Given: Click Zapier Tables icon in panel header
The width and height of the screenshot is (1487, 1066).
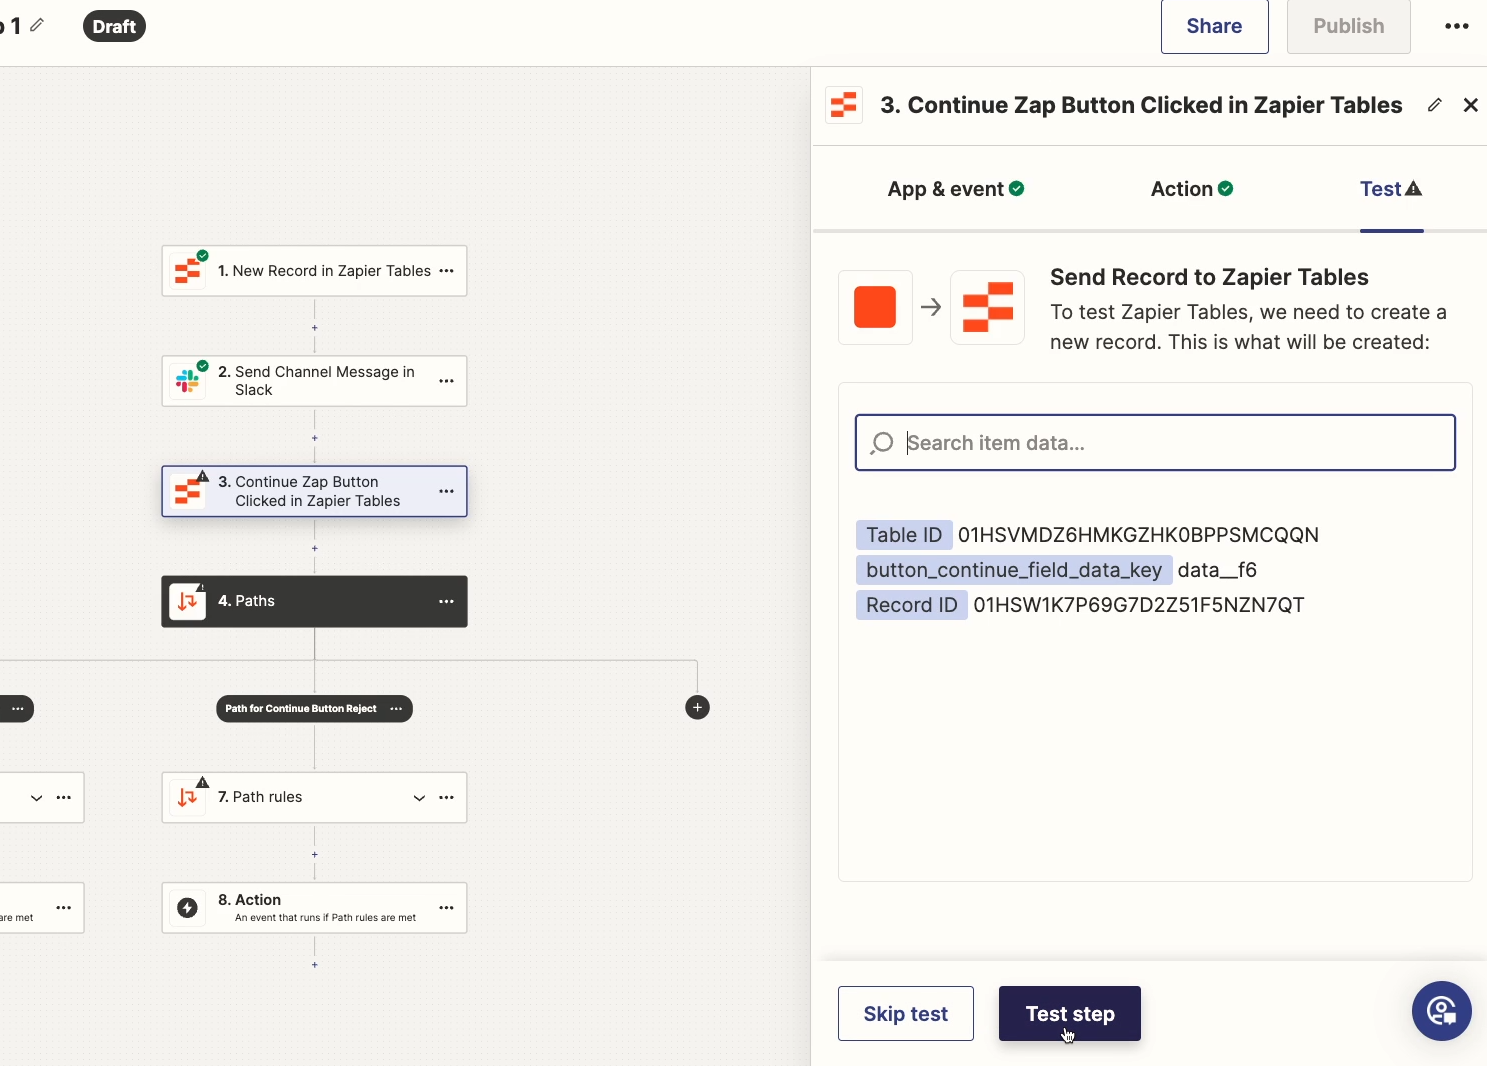Looking at the screenshot, I should [844, 105].
